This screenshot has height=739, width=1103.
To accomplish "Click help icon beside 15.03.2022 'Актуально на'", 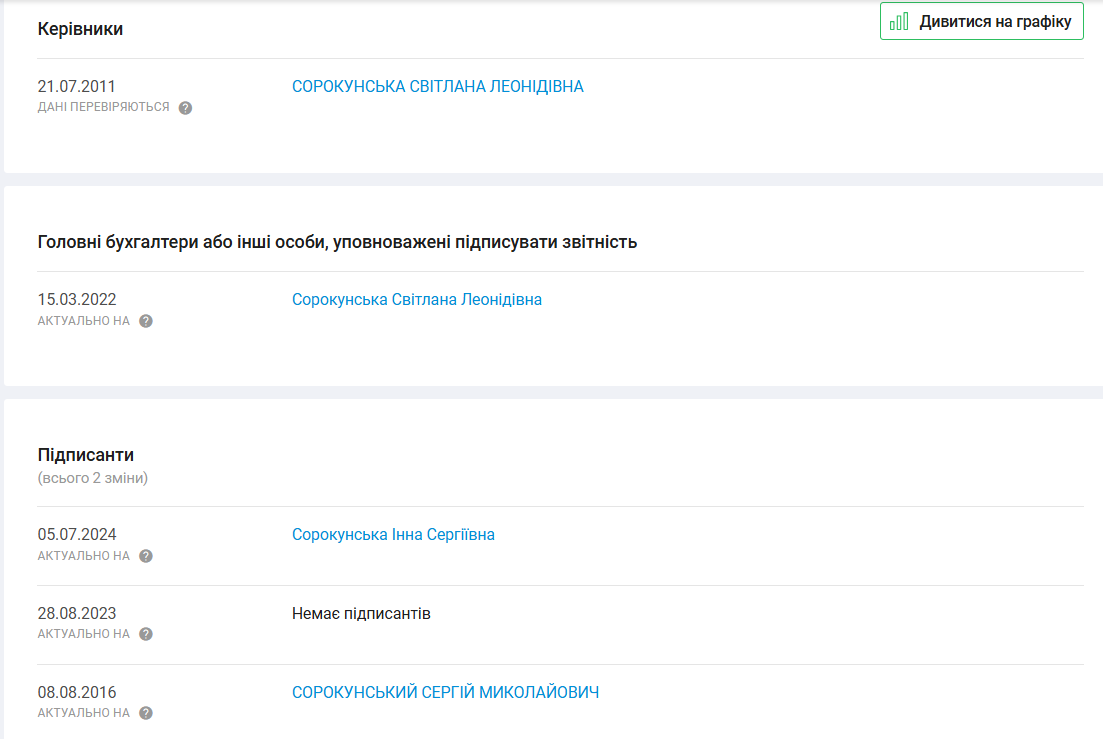I will coord(146,321).
